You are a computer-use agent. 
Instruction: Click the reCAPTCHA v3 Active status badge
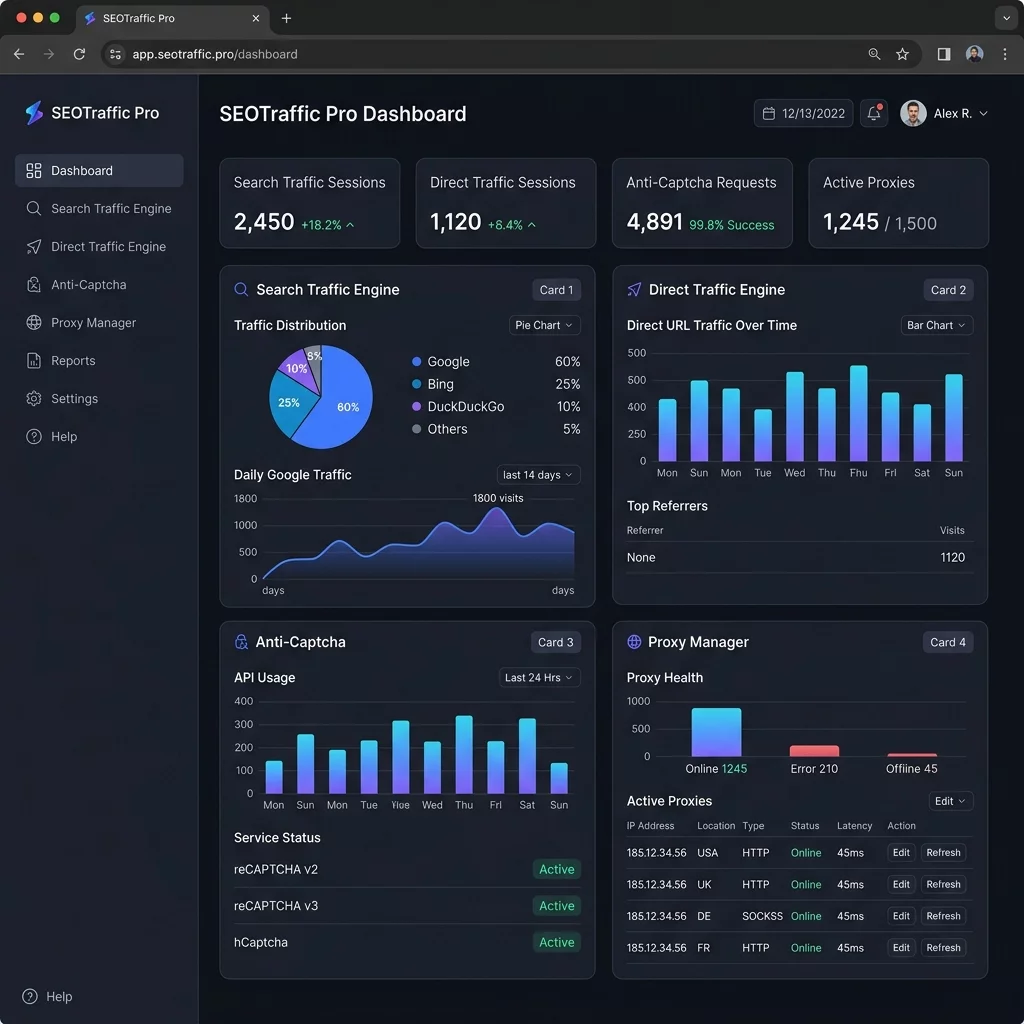(556, 906)
